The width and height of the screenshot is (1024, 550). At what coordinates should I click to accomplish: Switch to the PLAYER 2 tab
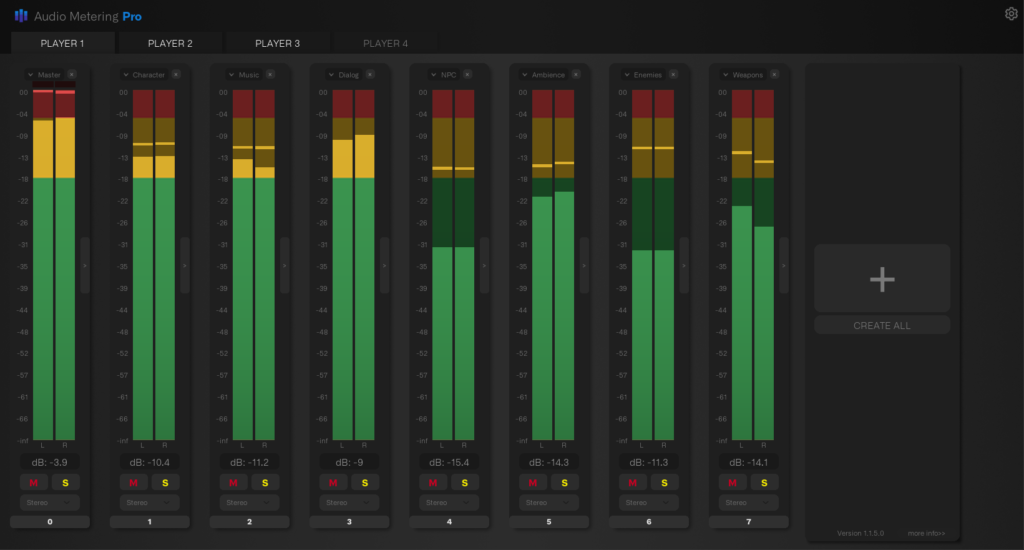170,43
